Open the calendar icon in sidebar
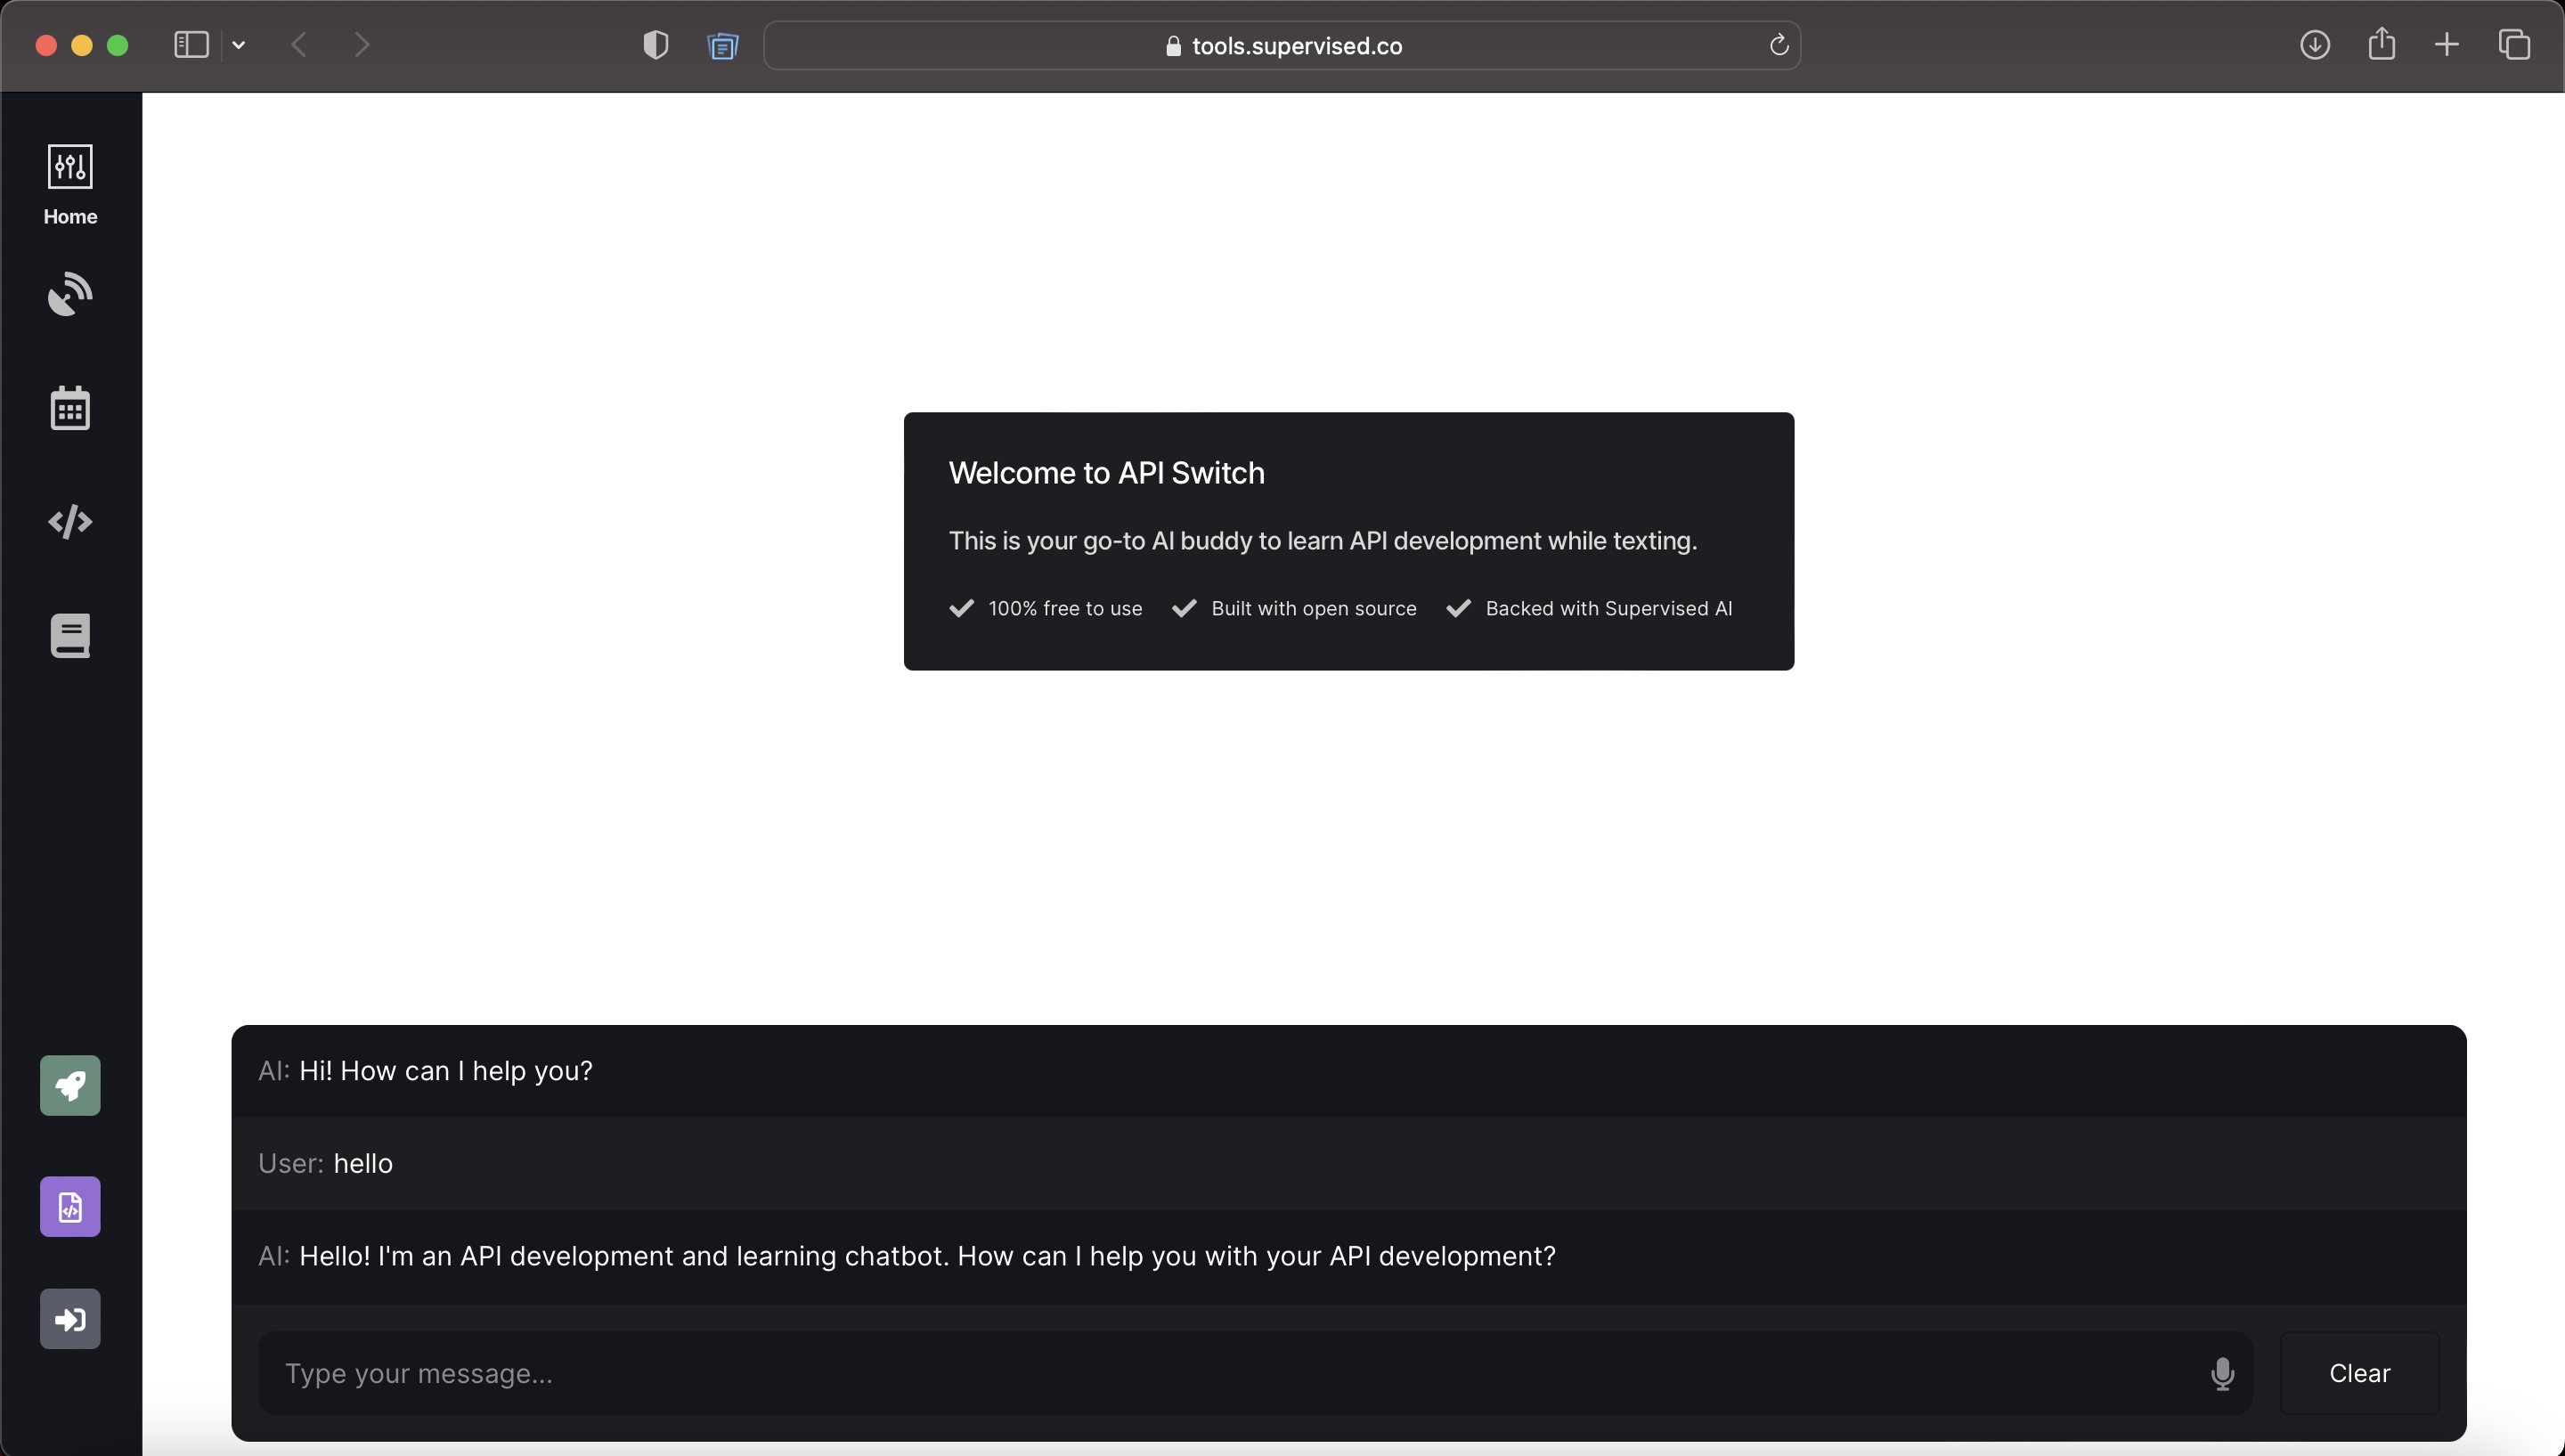This screenshot has height=1456, width=2565. pyautogui.click(x=70, y=408)
